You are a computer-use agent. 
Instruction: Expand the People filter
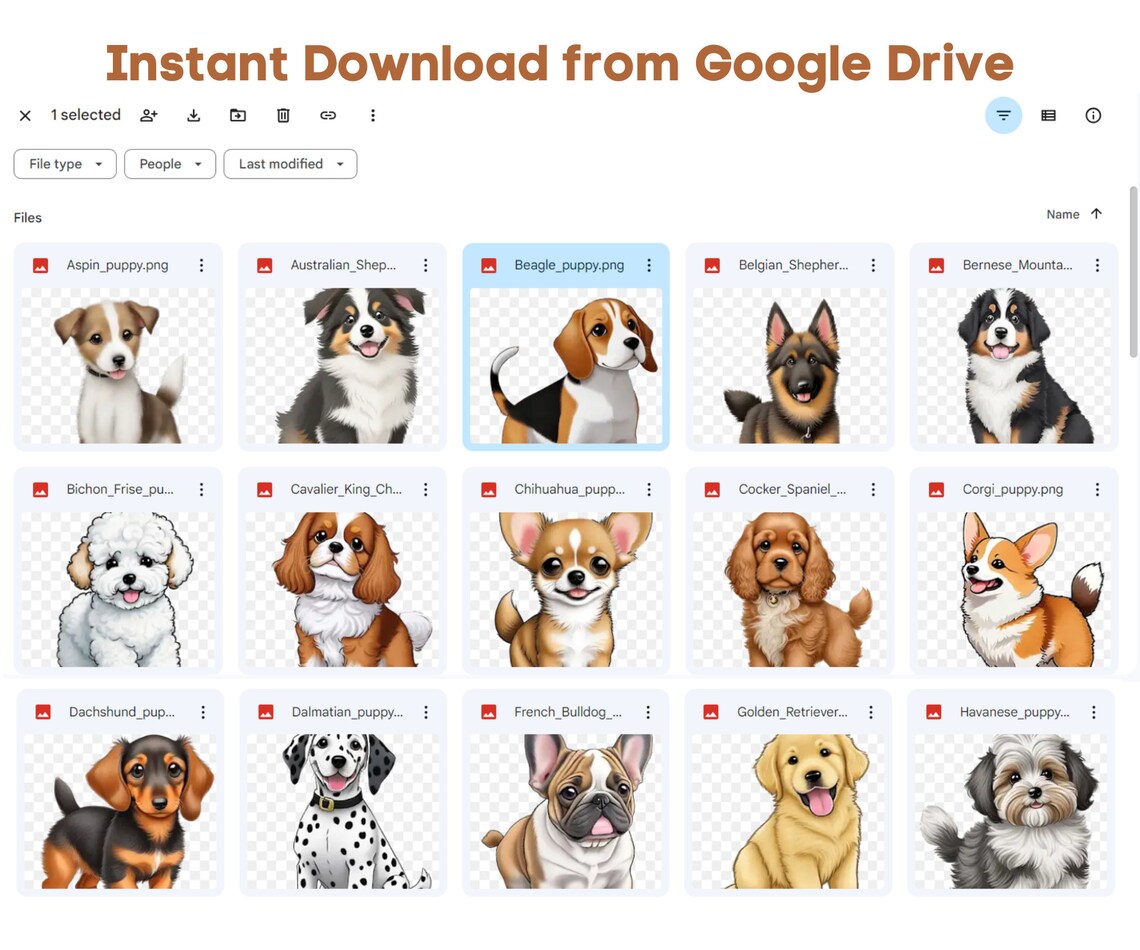click(x=169, y=164)
